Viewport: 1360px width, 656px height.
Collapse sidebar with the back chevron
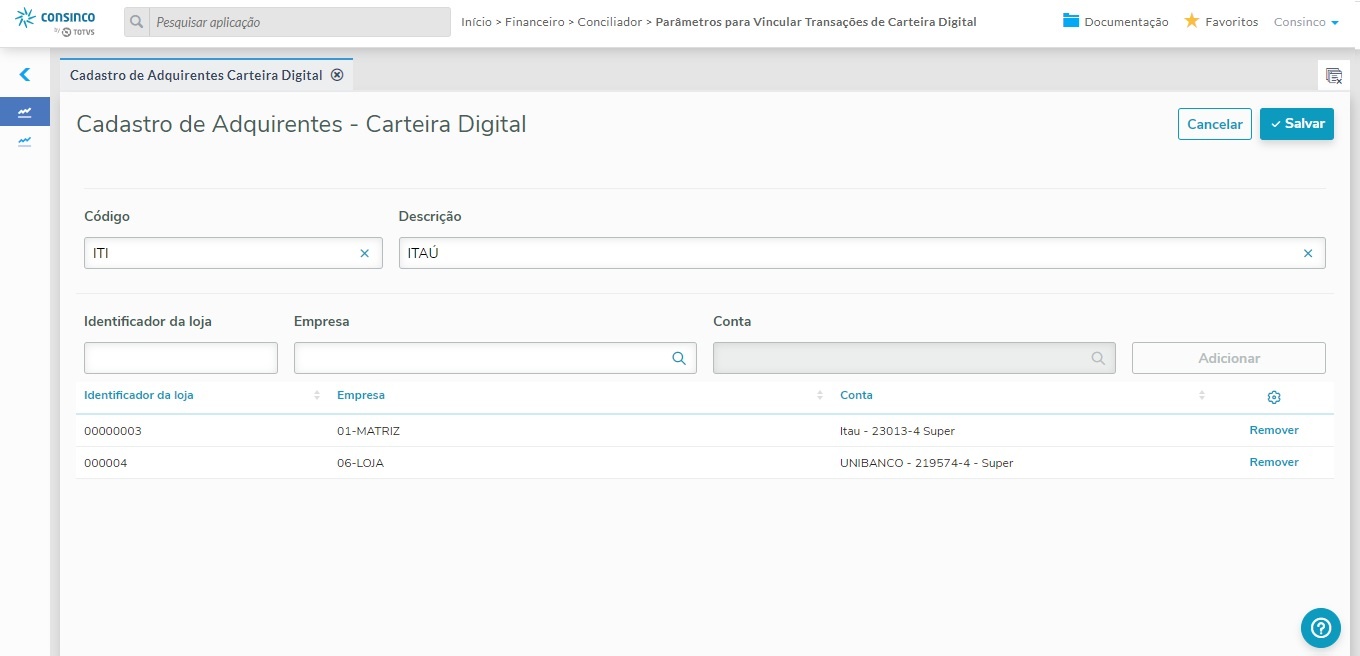[x=25, y=74]
